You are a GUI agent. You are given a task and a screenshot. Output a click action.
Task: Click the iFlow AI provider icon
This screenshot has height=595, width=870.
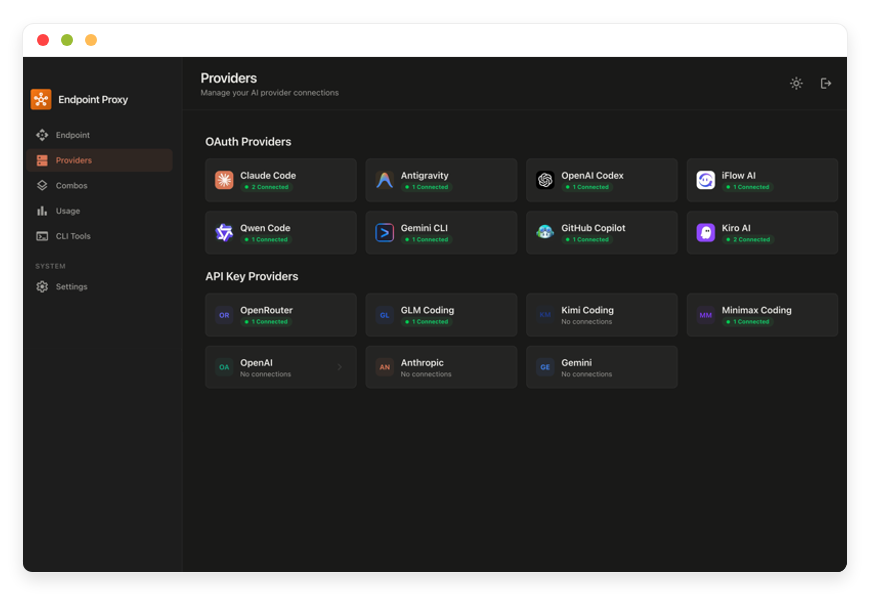706,180
